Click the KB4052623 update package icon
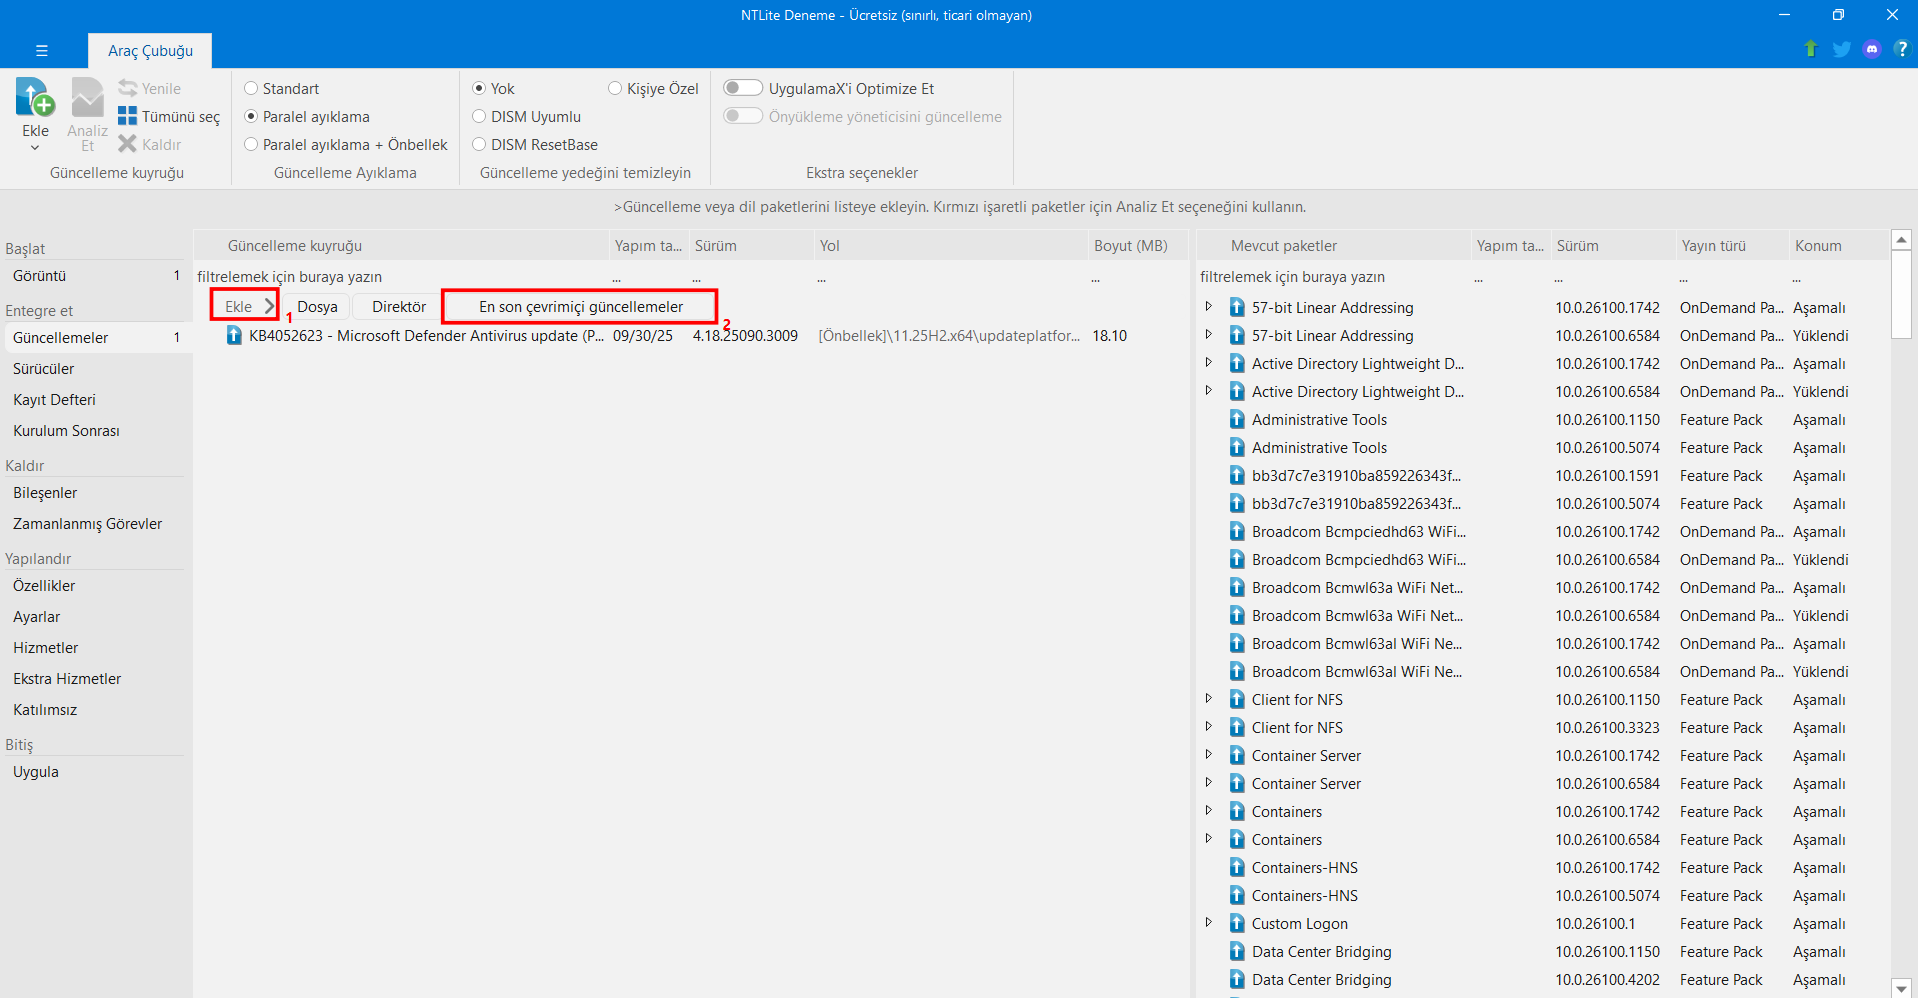Viewport: 1918px width, 998px height. pyautogui.click(x=234, y=336)
